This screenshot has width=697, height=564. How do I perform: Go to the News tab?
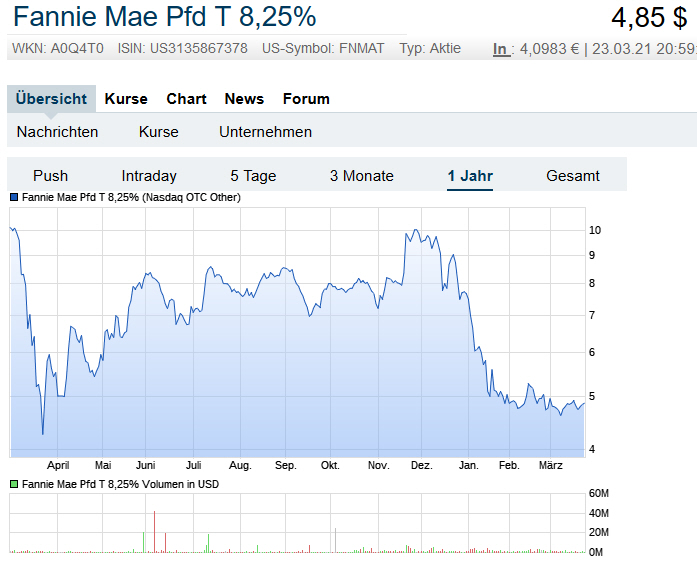[244, 99]
